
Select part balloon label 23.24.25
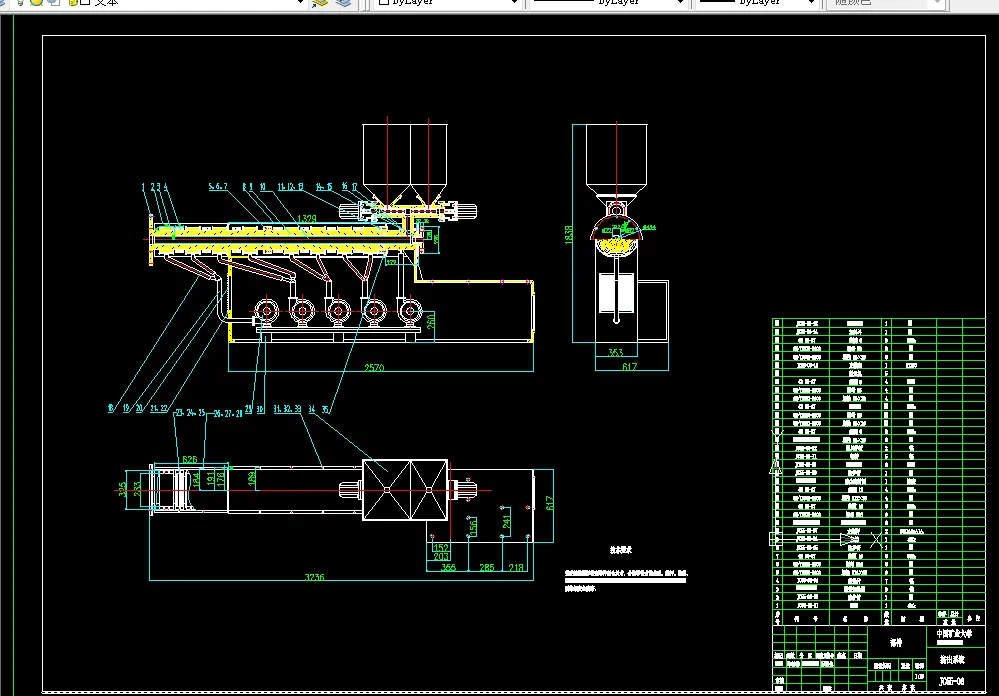(190, 413)
